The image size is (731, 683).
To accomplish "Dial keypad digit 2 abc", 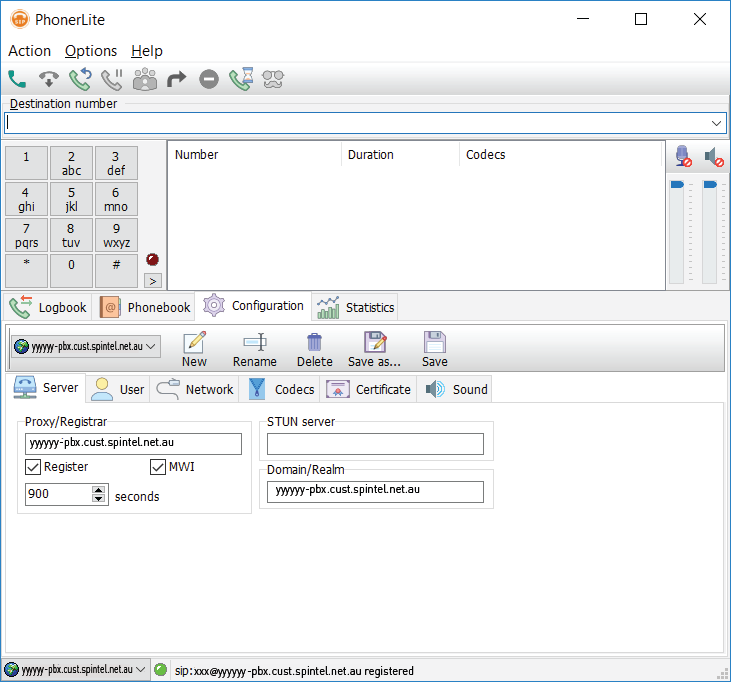I will [x=71, y=163].
